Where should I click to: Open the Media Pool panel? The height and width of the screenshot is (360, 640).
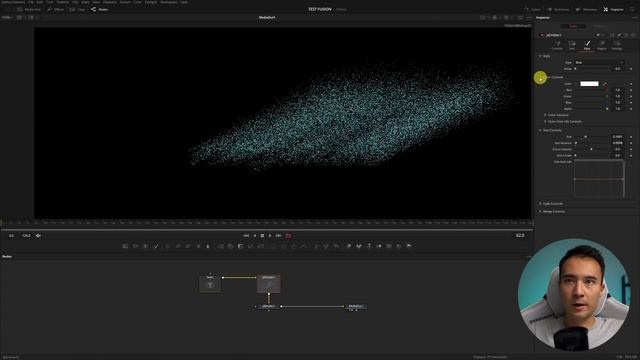29,9
